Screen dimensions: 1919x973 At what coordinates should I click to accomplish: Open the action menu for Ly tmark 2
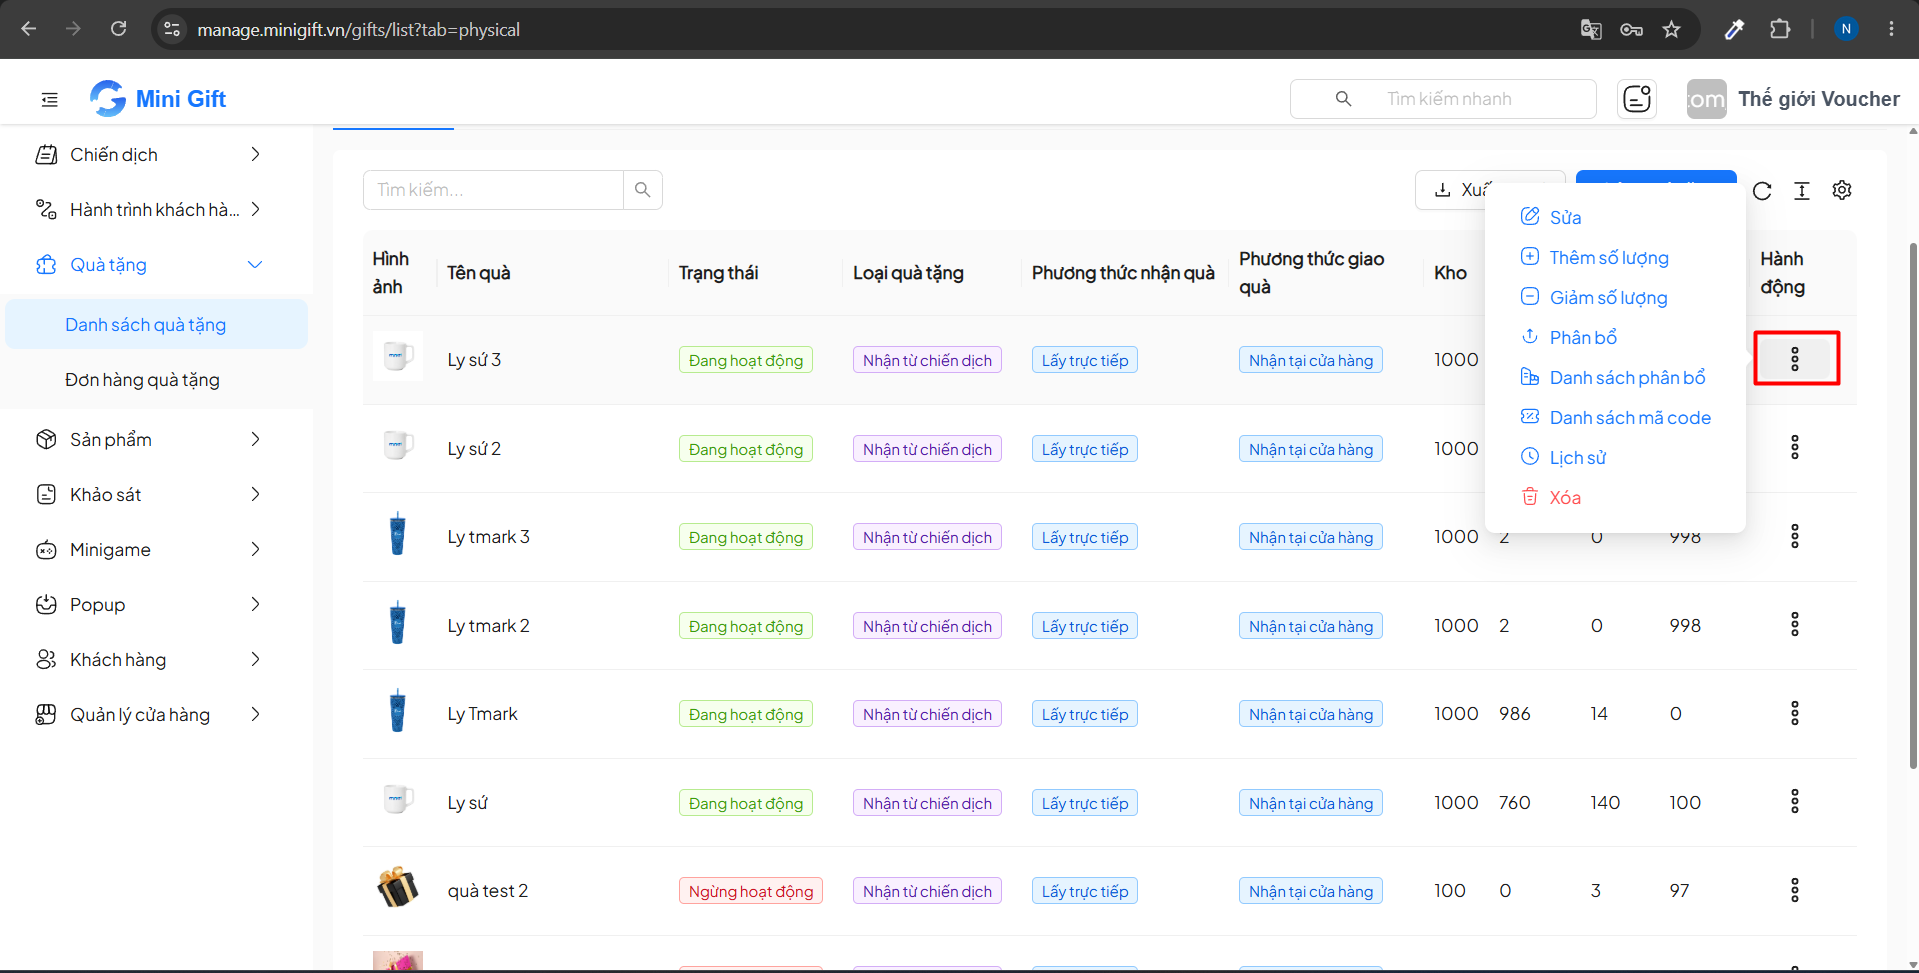coord(1795,624)
